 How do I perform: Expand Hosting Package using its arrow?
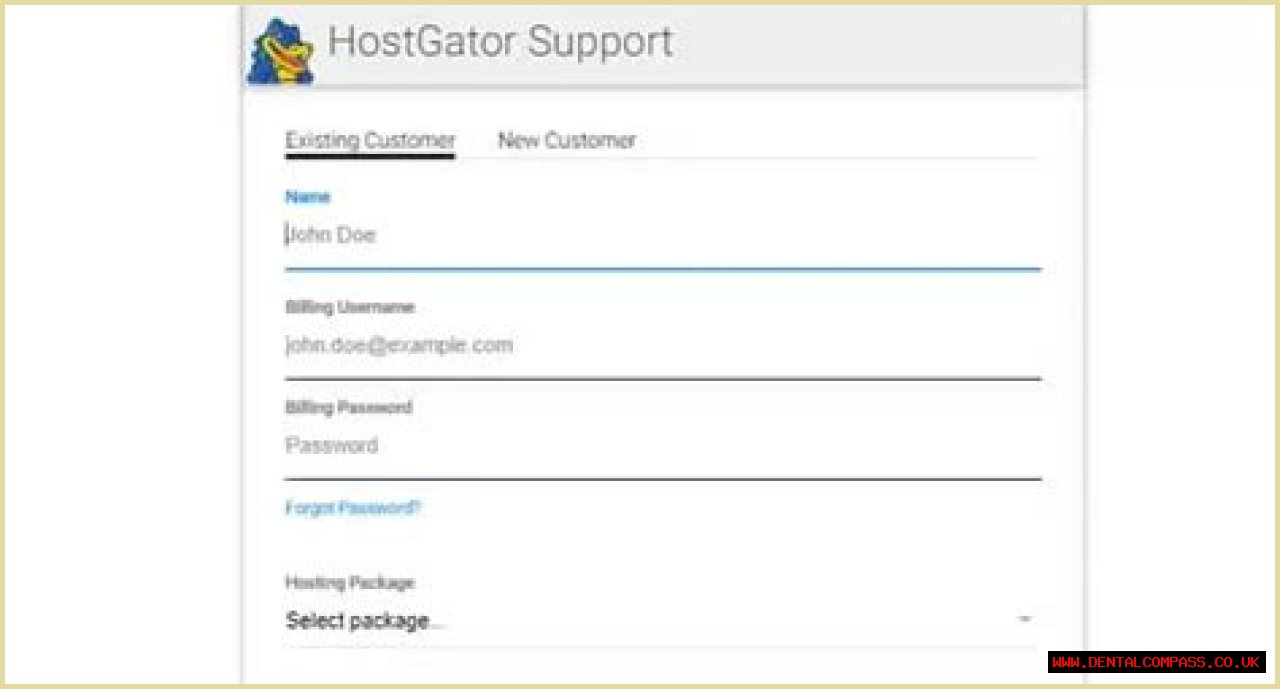click(1025, 620)
